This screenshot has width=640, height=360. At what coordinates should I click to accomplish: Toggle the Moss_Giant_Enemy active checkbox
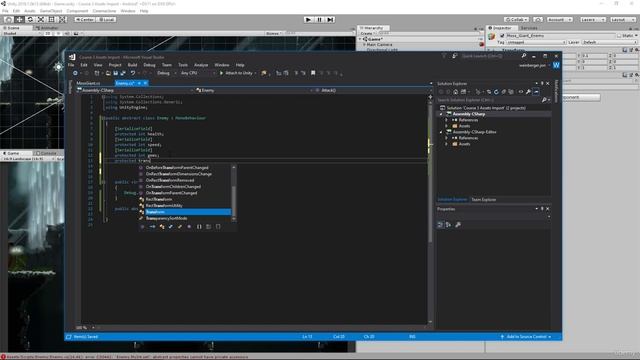[502, 36]
